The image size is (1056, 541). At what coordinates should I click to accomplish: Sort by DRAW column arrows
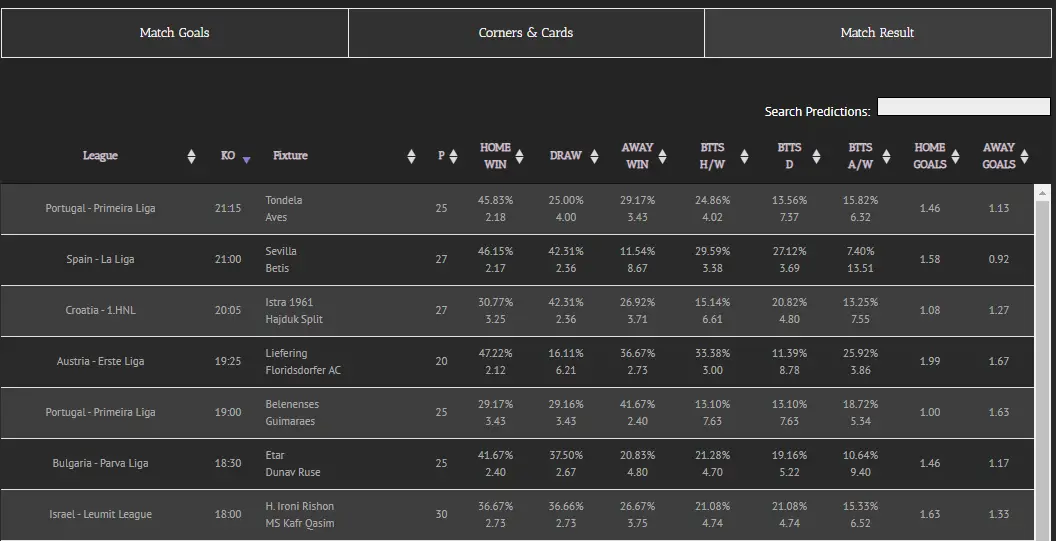click(594, 156)
